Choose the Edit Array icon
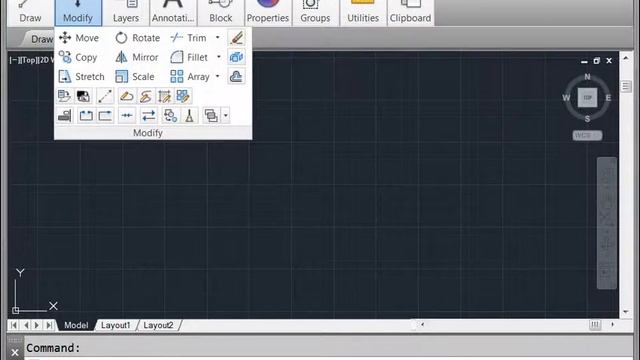The width and height of the screenshot is (640, 360). [183, 96]
